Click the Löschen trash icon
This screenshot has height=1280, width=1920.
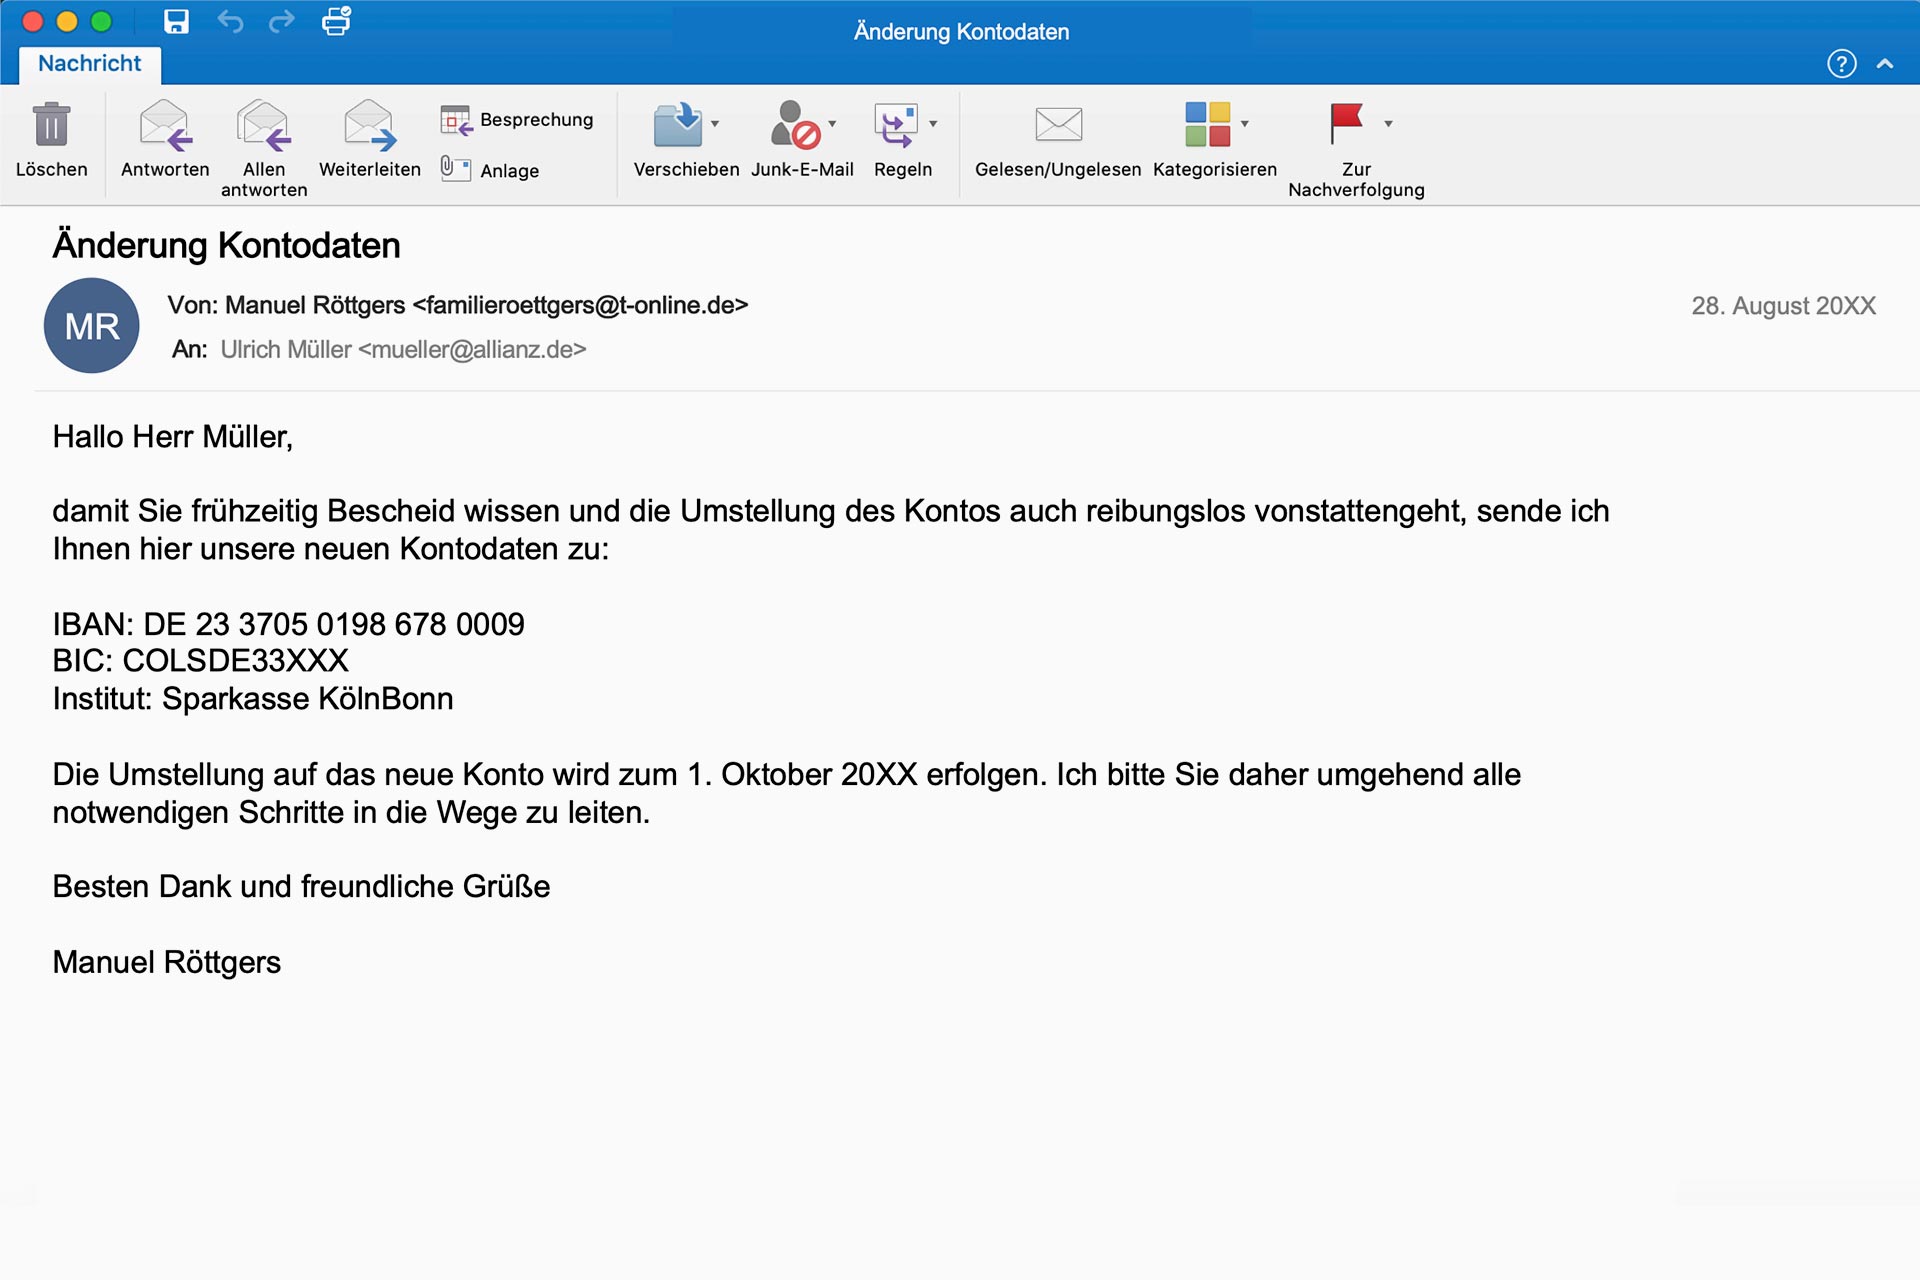tap(51, 125)
